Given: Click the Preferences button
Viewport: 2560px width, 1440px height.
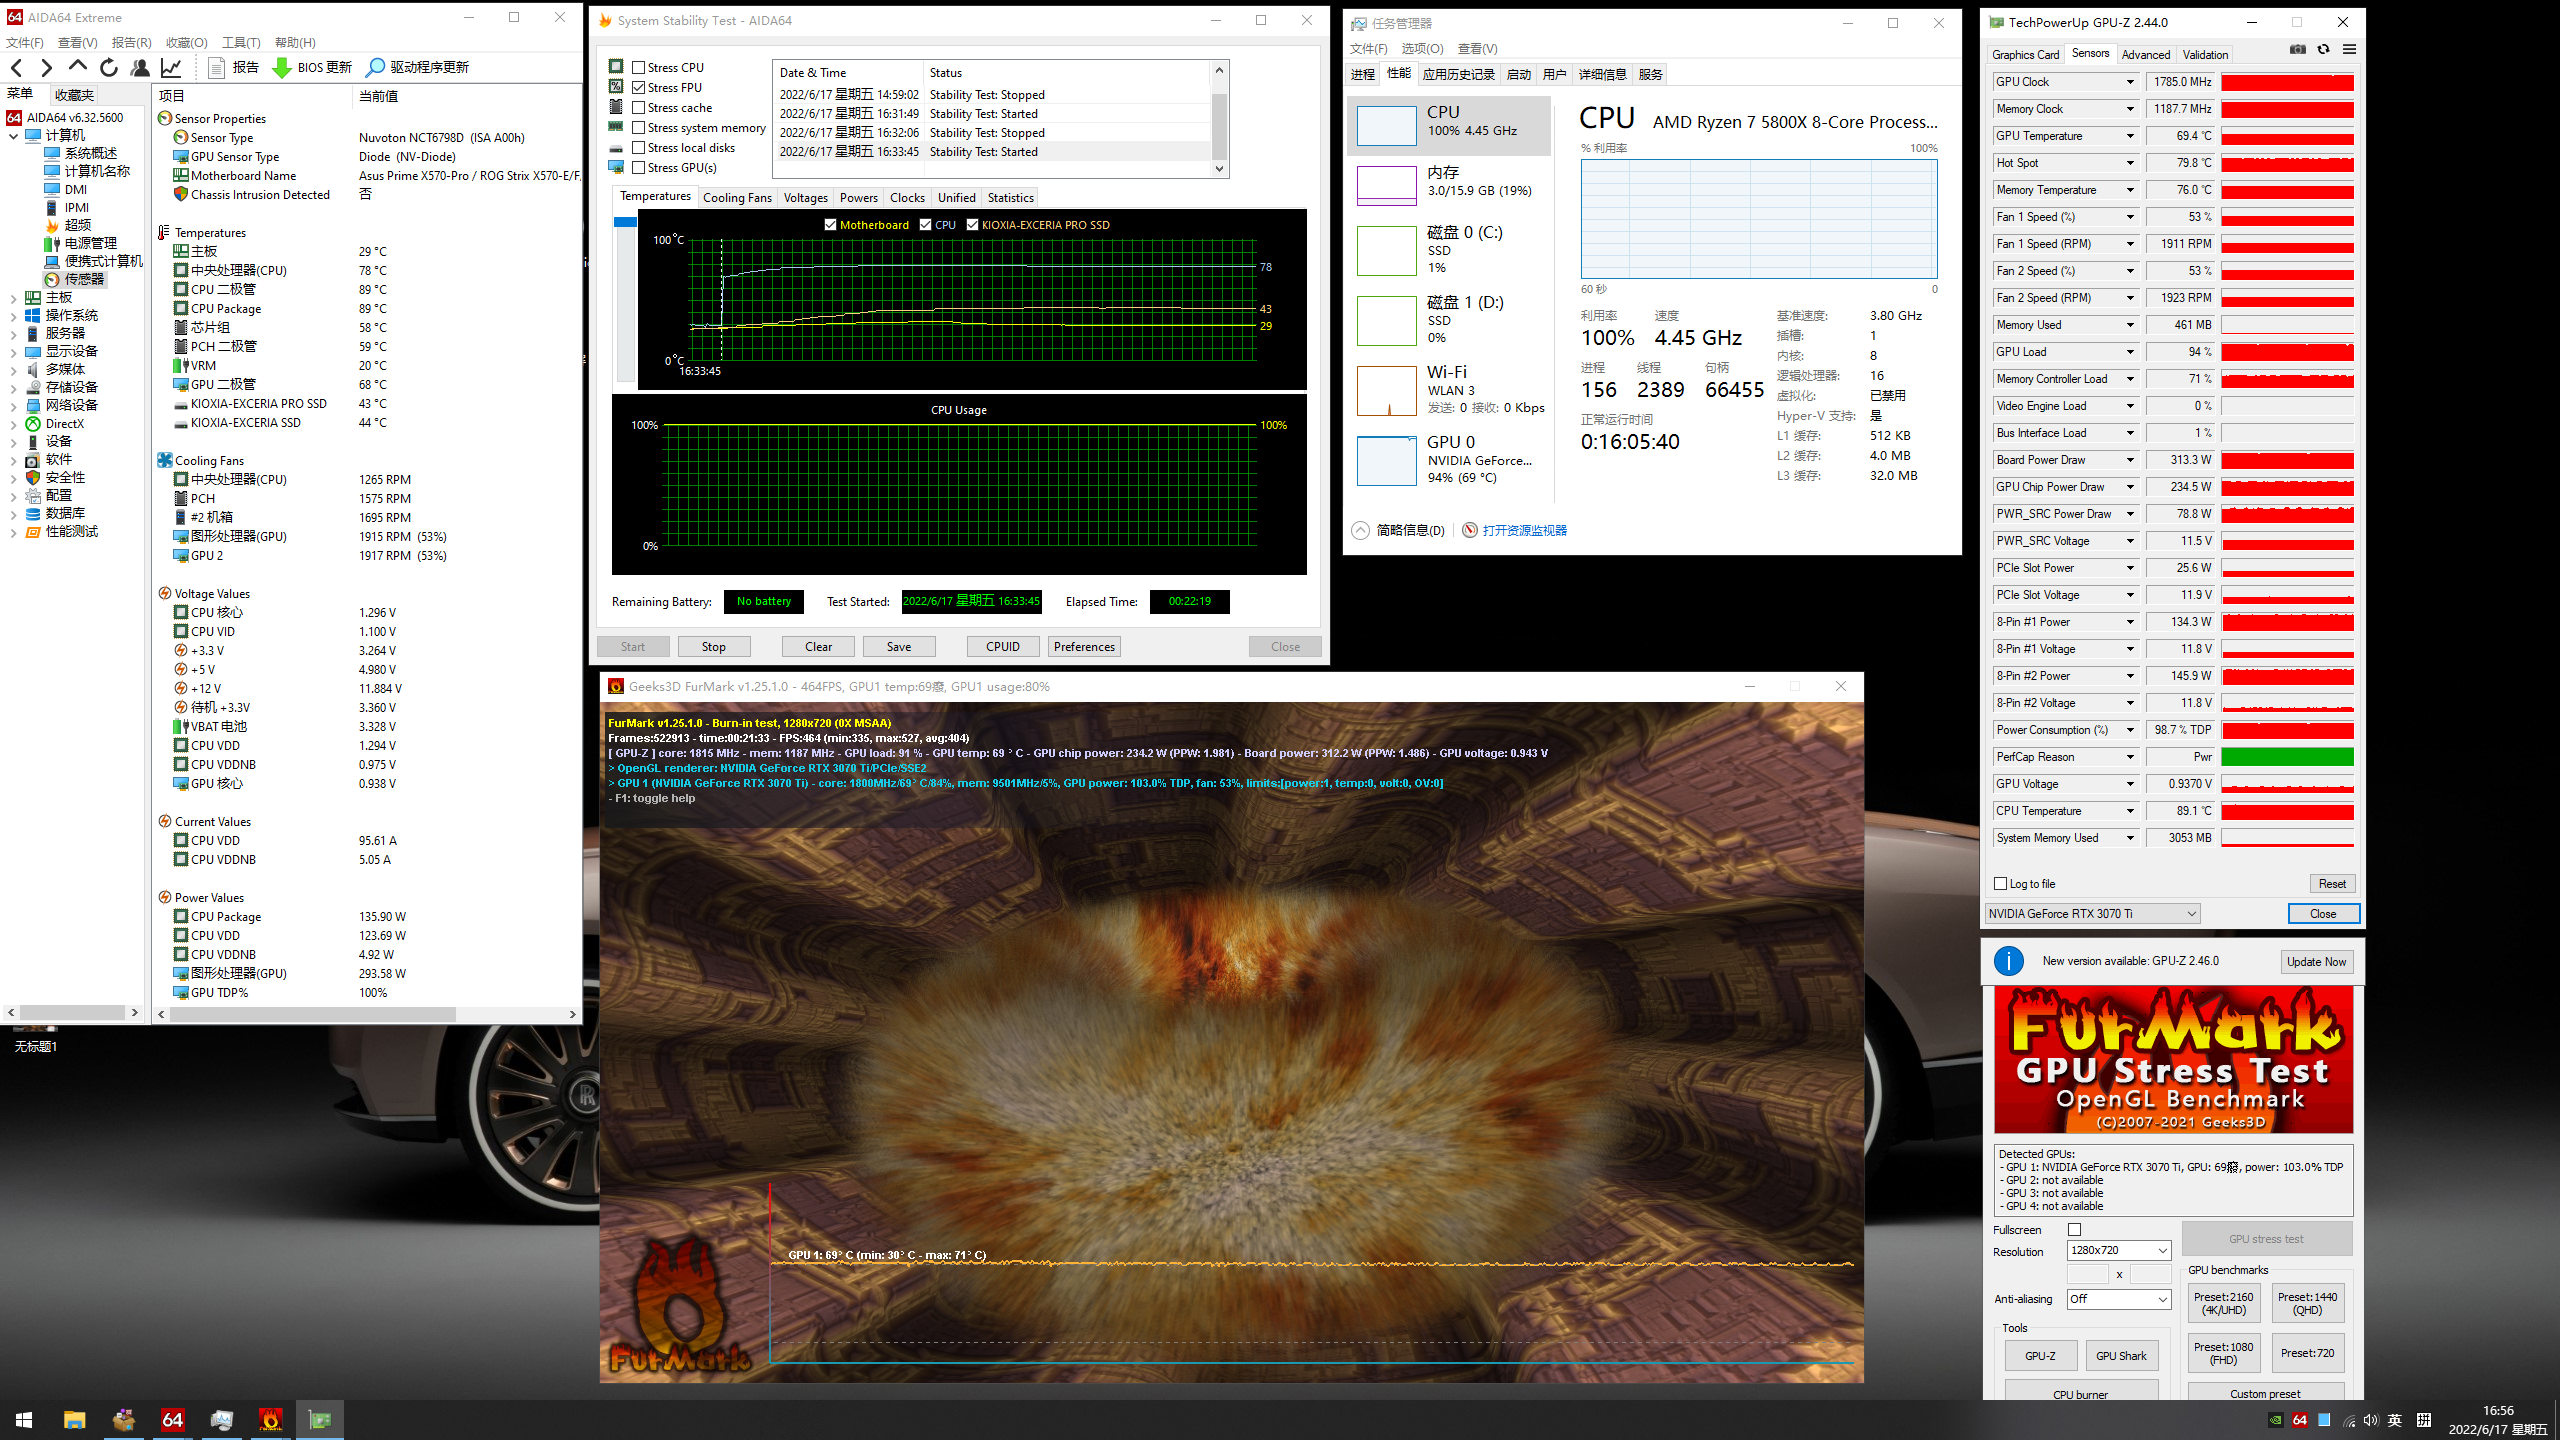Looking at the screenshot, I should [1084, 646].
